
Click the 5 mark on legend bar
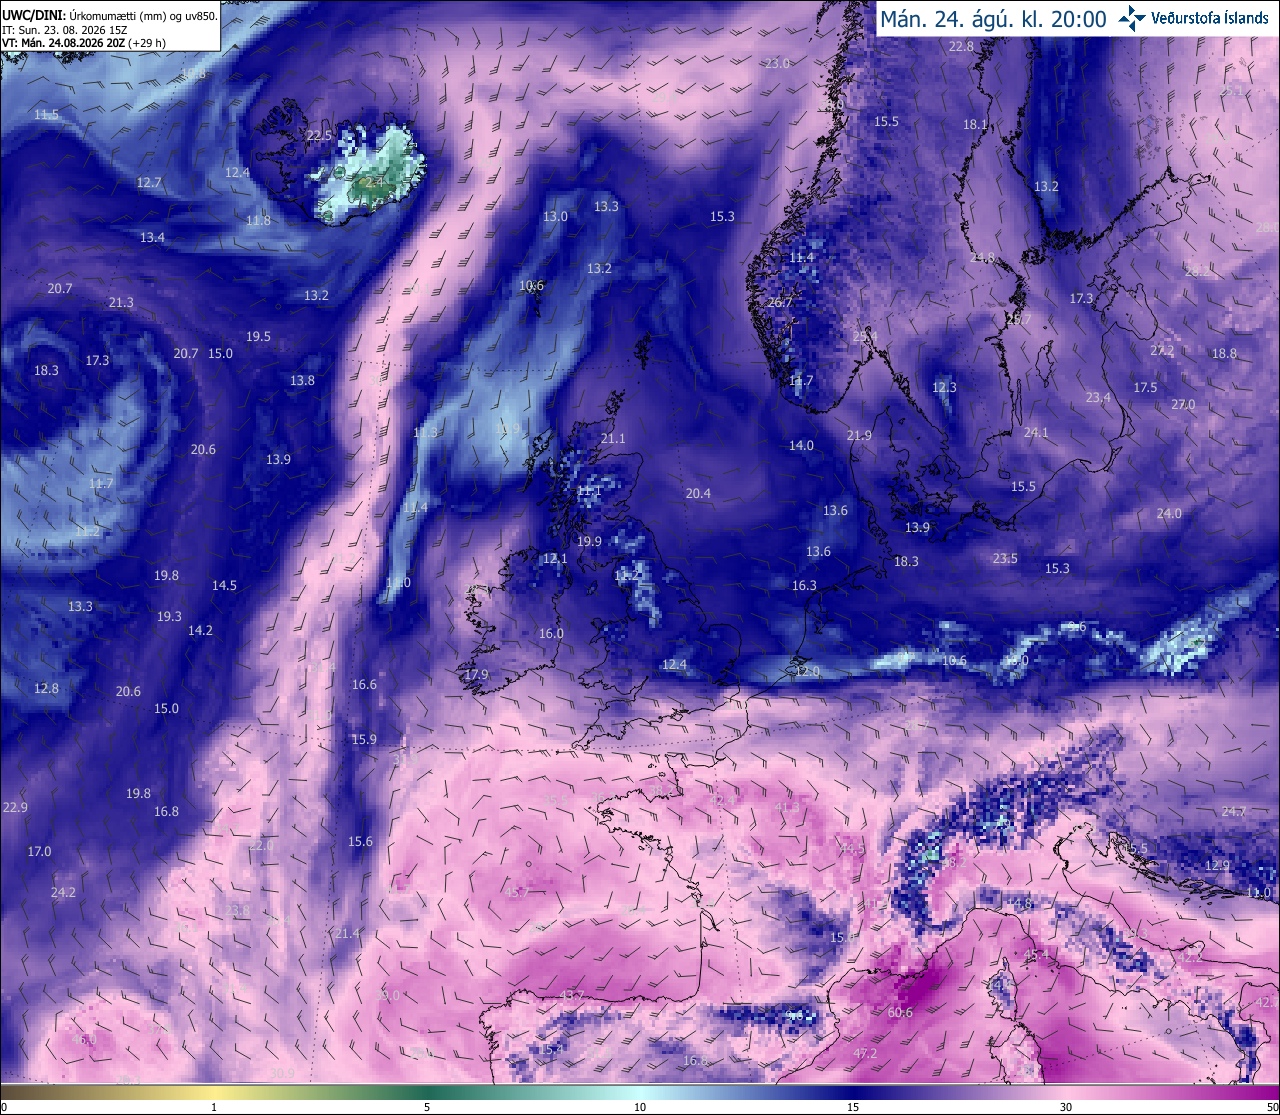[427, 1106]
